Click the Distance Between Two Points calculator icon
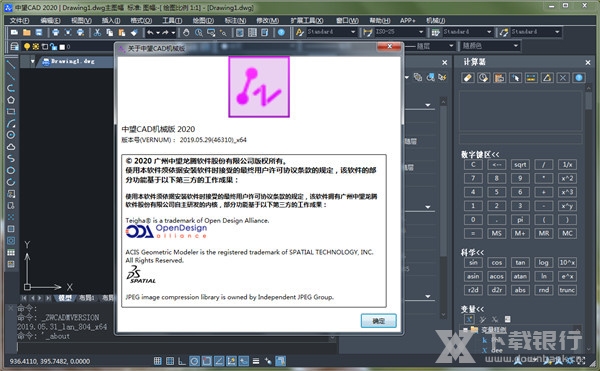 (x=531, y=78)
